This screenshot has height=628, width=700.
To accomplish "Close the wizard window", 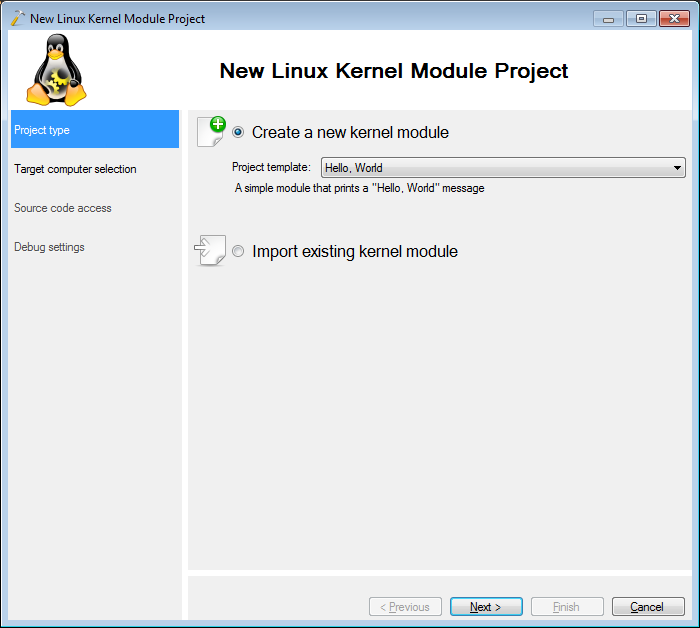I will point(675,19).
